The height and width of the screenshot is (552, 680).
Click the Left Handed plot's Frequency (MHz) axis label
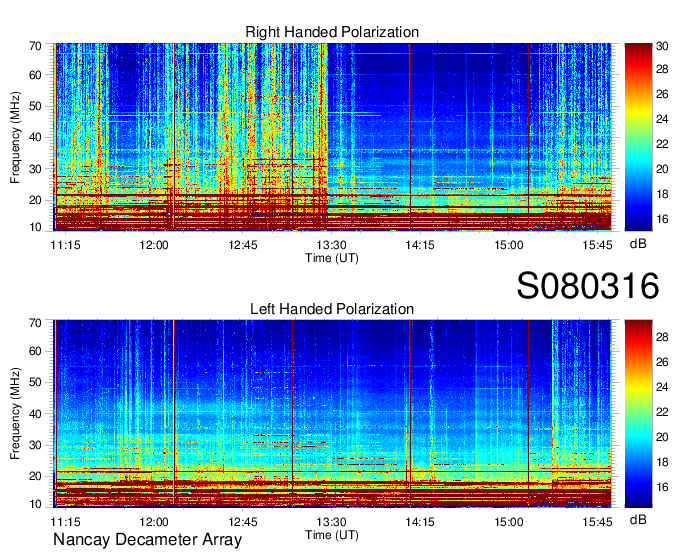(15, 414)
